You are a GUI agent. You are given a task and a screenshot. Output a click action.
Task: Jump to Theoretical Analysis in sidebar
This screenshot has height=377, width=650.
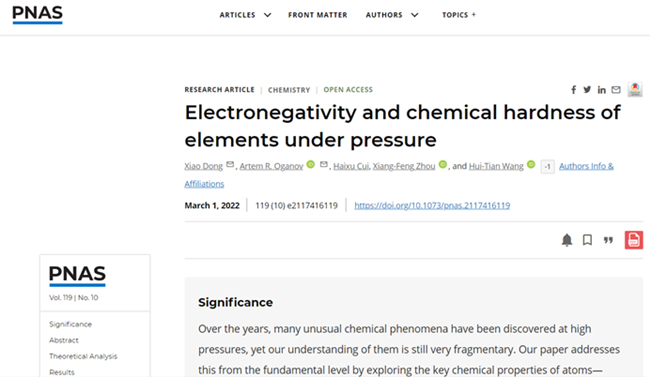pos(83,356)
